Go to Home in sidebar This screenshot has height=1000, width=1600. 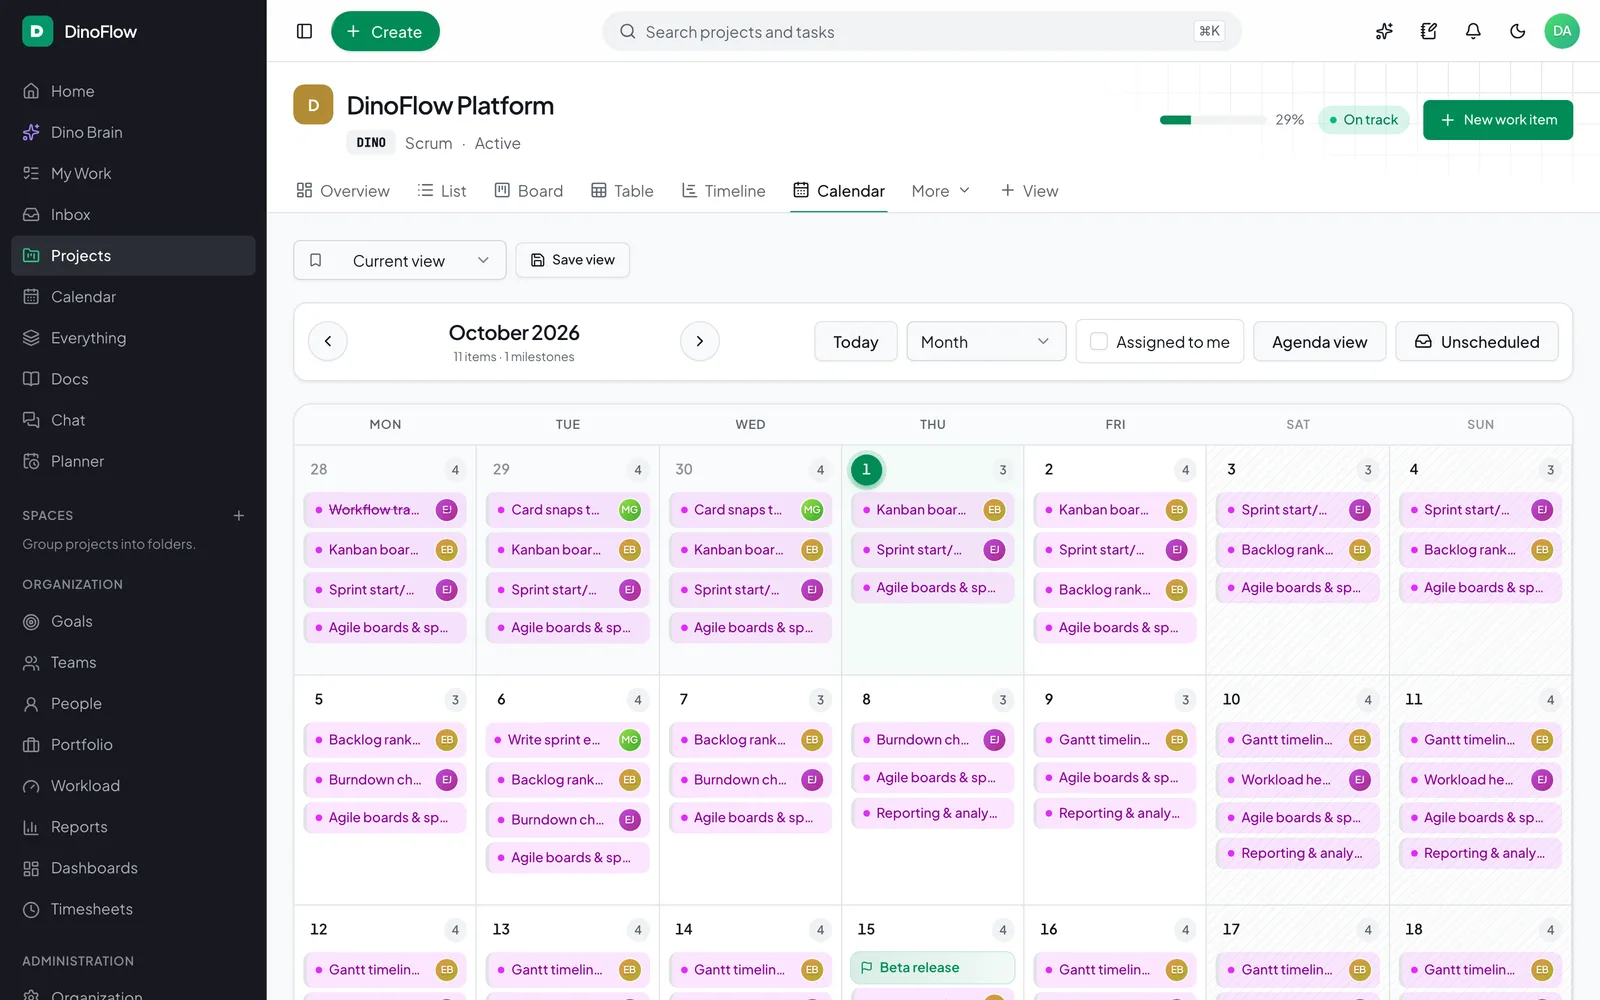coord(133,91)
